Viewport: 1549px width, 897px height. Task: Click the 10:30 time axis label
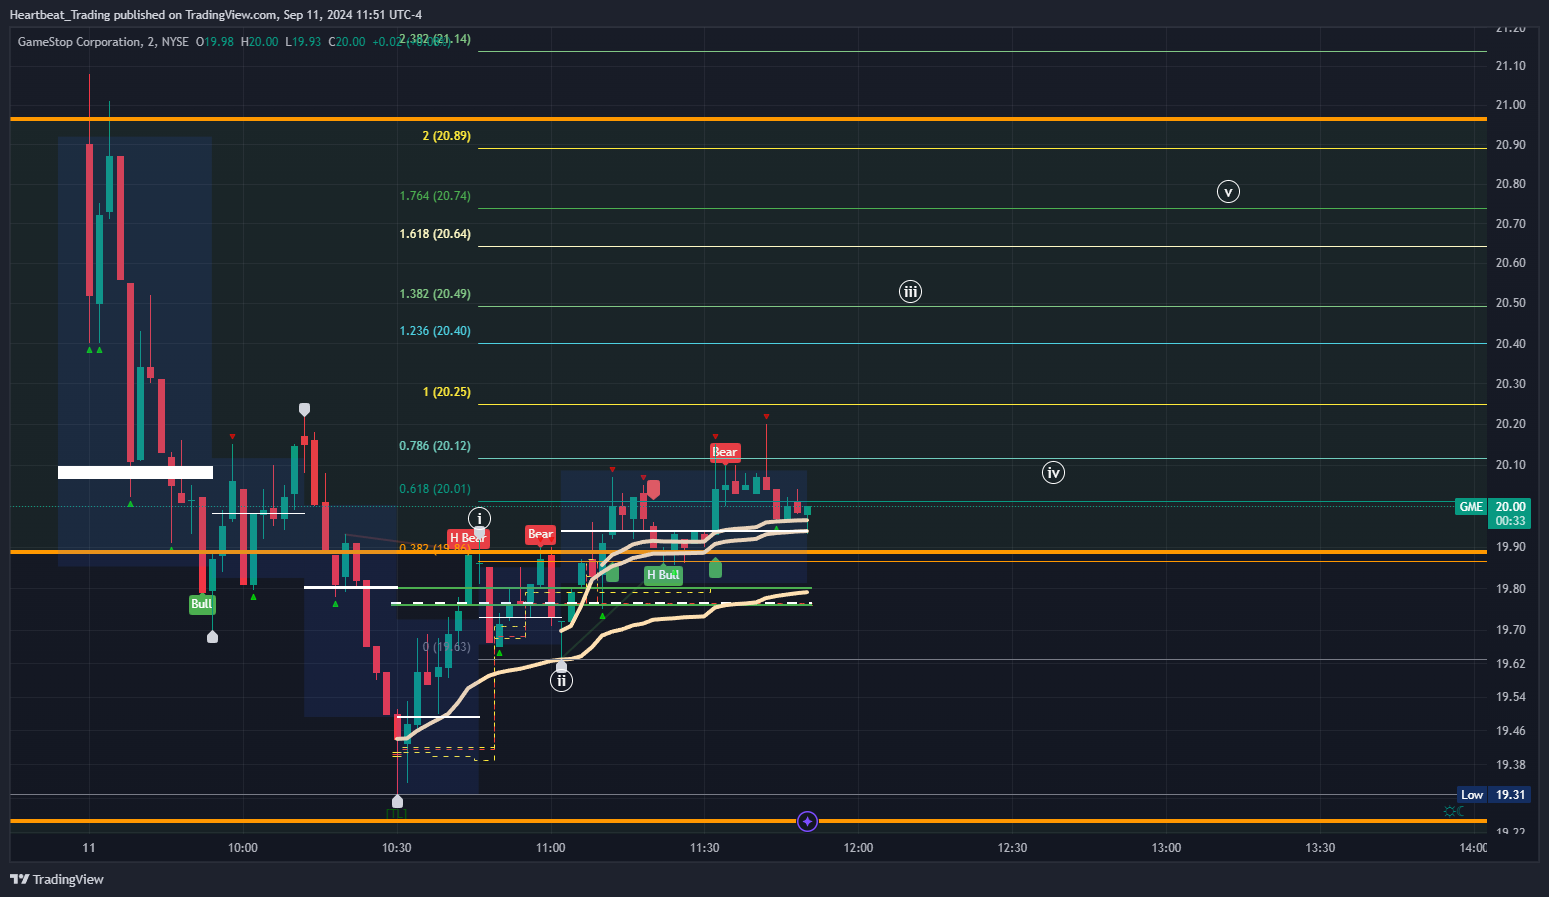pyautogui.click(x=397, y=848)
